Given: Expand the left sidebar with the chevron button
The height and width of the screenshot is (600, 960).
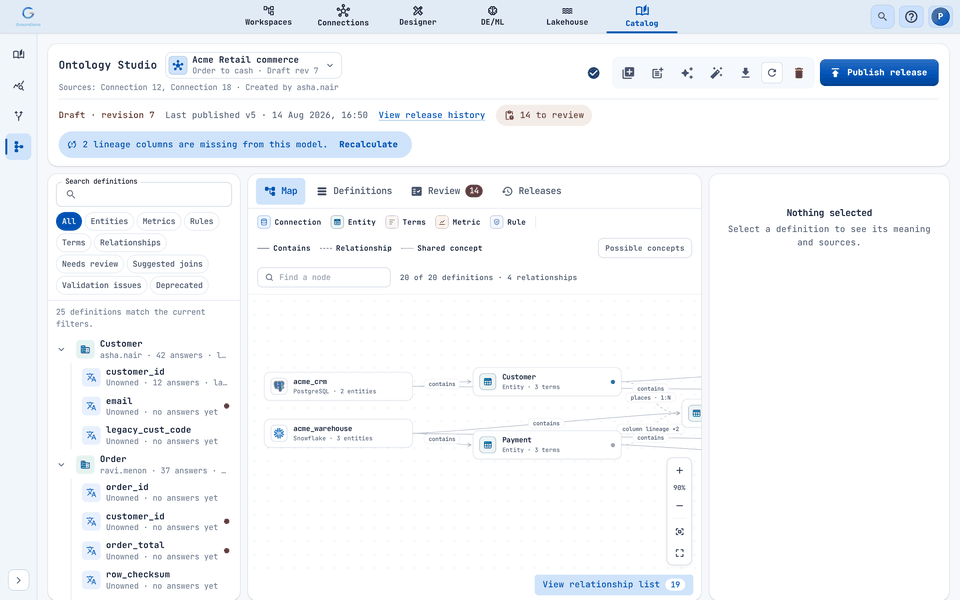Looking at the screenshot, I should (18, 580).
